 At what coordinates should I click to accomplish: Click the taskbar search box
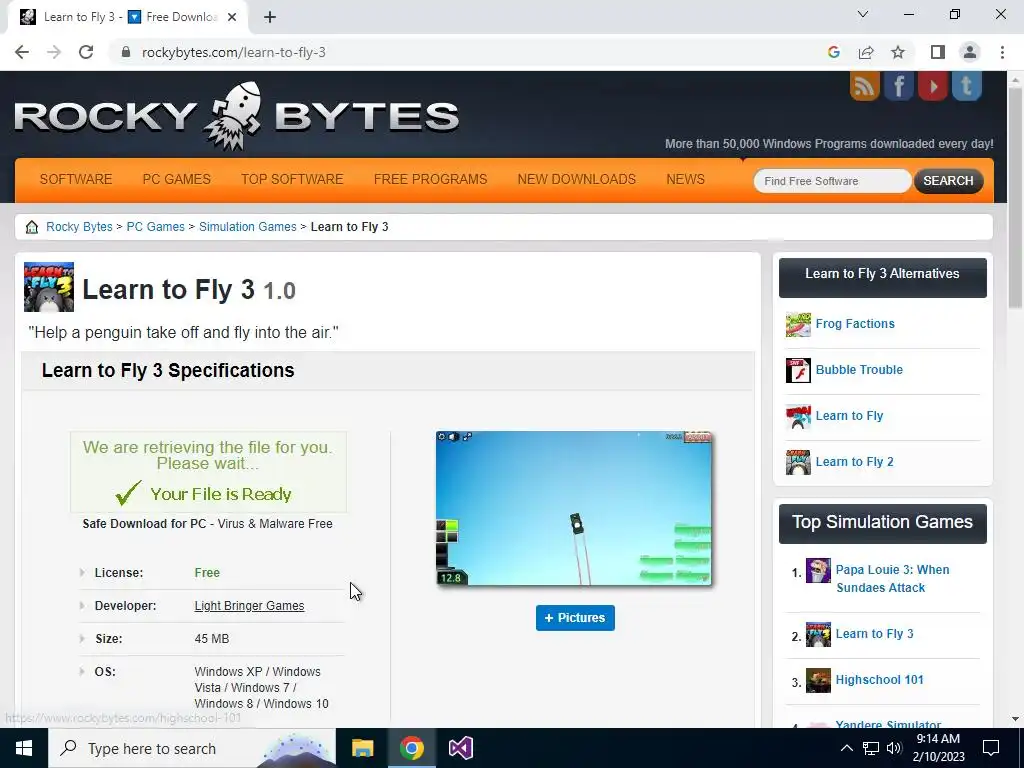click(x=191, y=748)
